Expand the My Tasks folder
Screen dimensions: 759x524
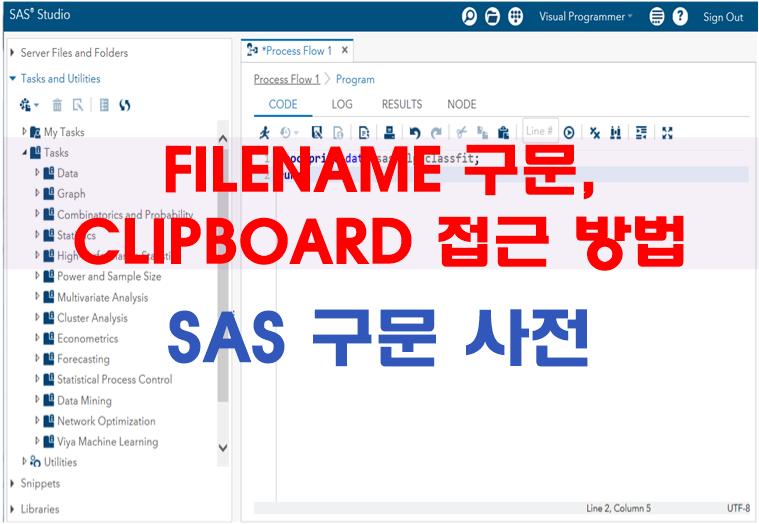[x=24, y=131]
